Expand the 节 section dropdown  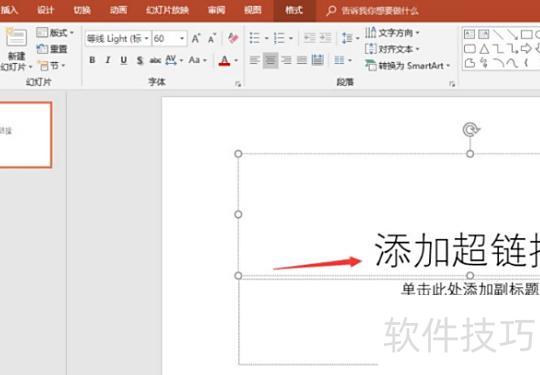52,65
